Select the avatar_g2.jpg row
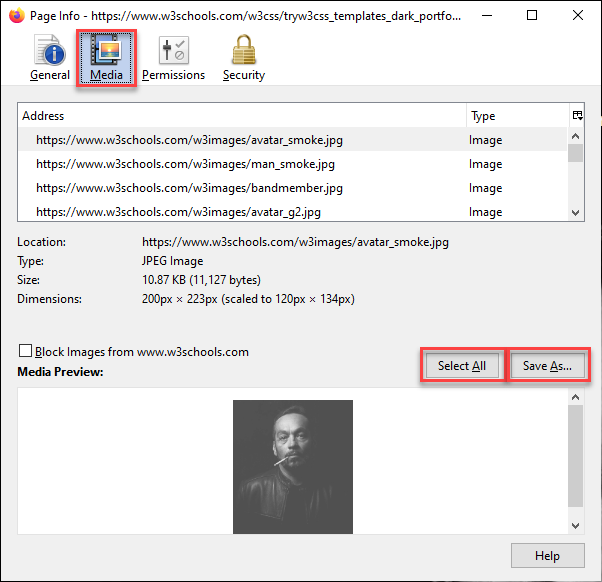Screen dimensions: 602x582 [x=293, y=211]
